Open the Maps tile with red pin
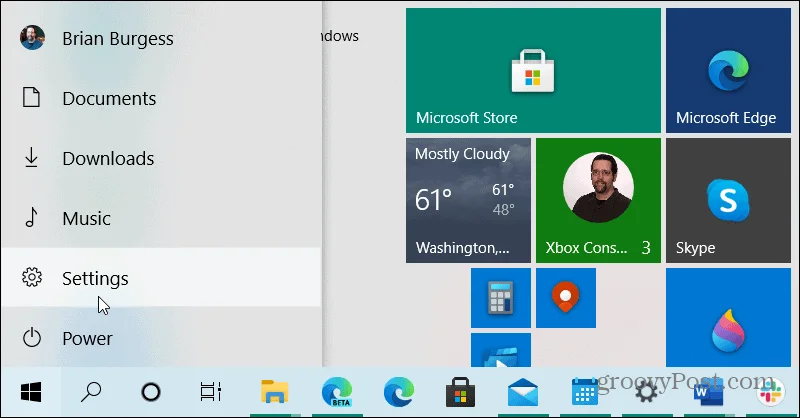800x418 pixels. 565,298
